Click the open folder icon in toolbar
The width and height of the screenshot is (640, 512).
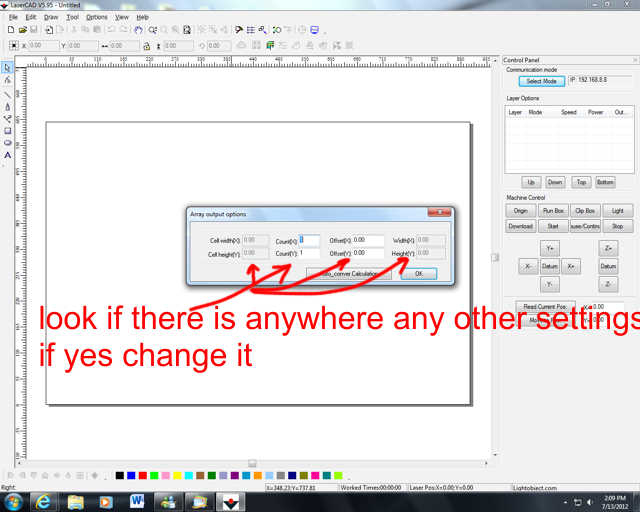coord(20,30)
